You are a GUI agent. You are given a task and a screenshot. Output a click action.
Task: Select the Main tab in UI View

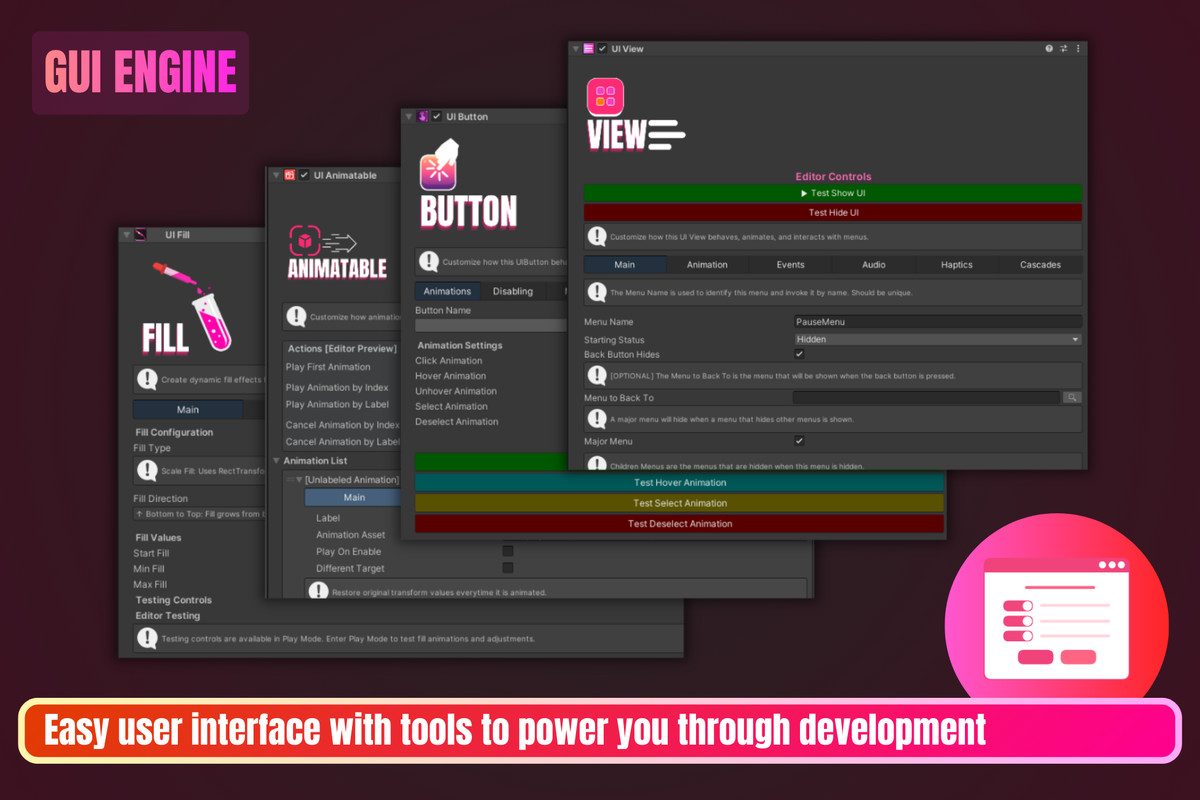[624, 265]
